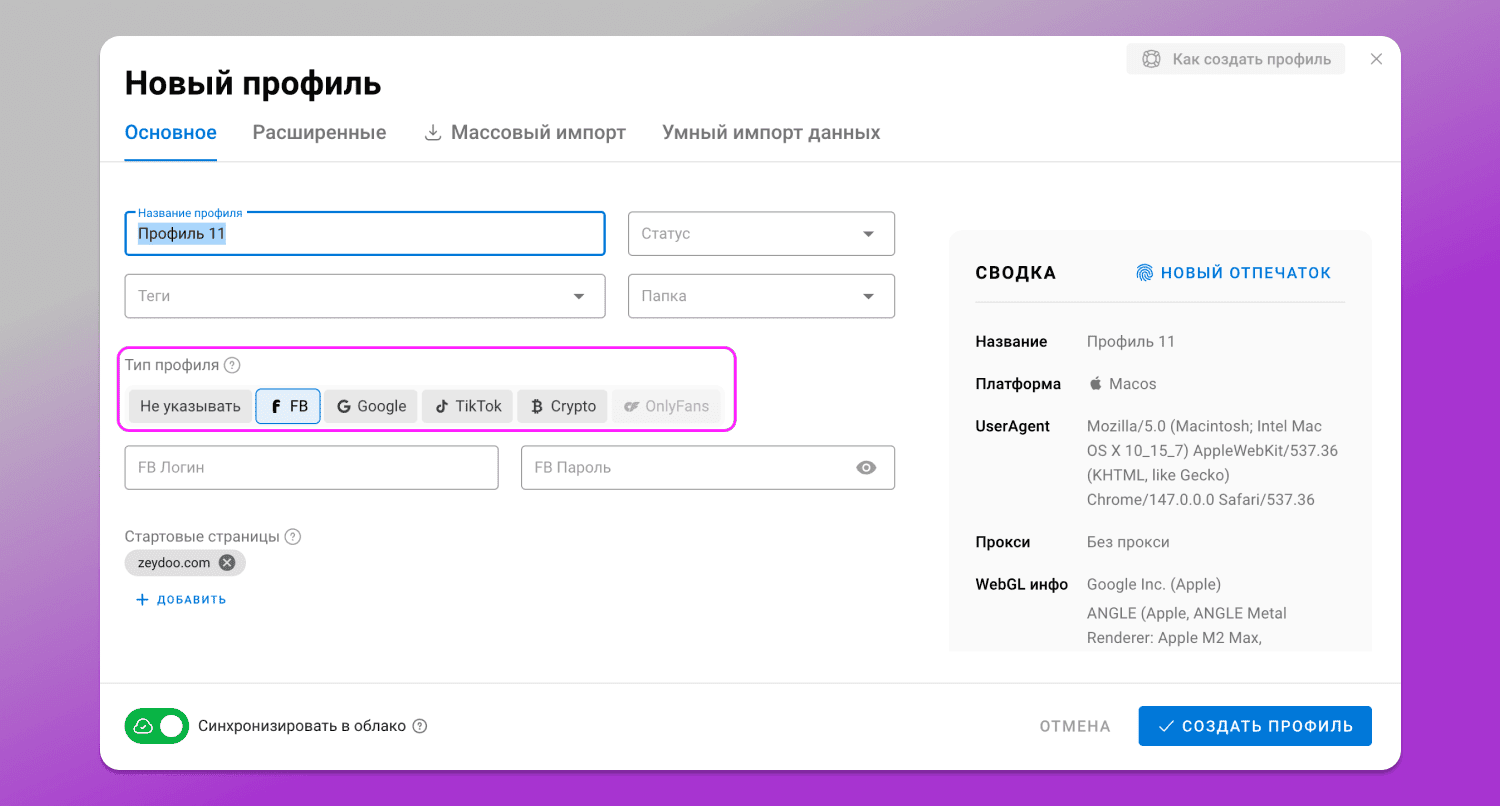Click the Название профиля input field
Viewport: 1500px width, 806px height.
(x=365, y=234)
